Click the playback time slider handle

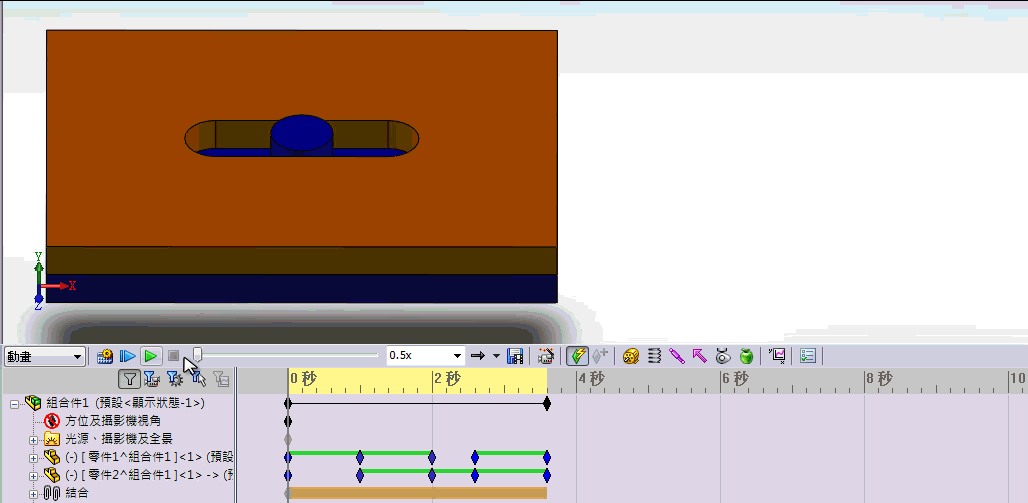point(197,355)
